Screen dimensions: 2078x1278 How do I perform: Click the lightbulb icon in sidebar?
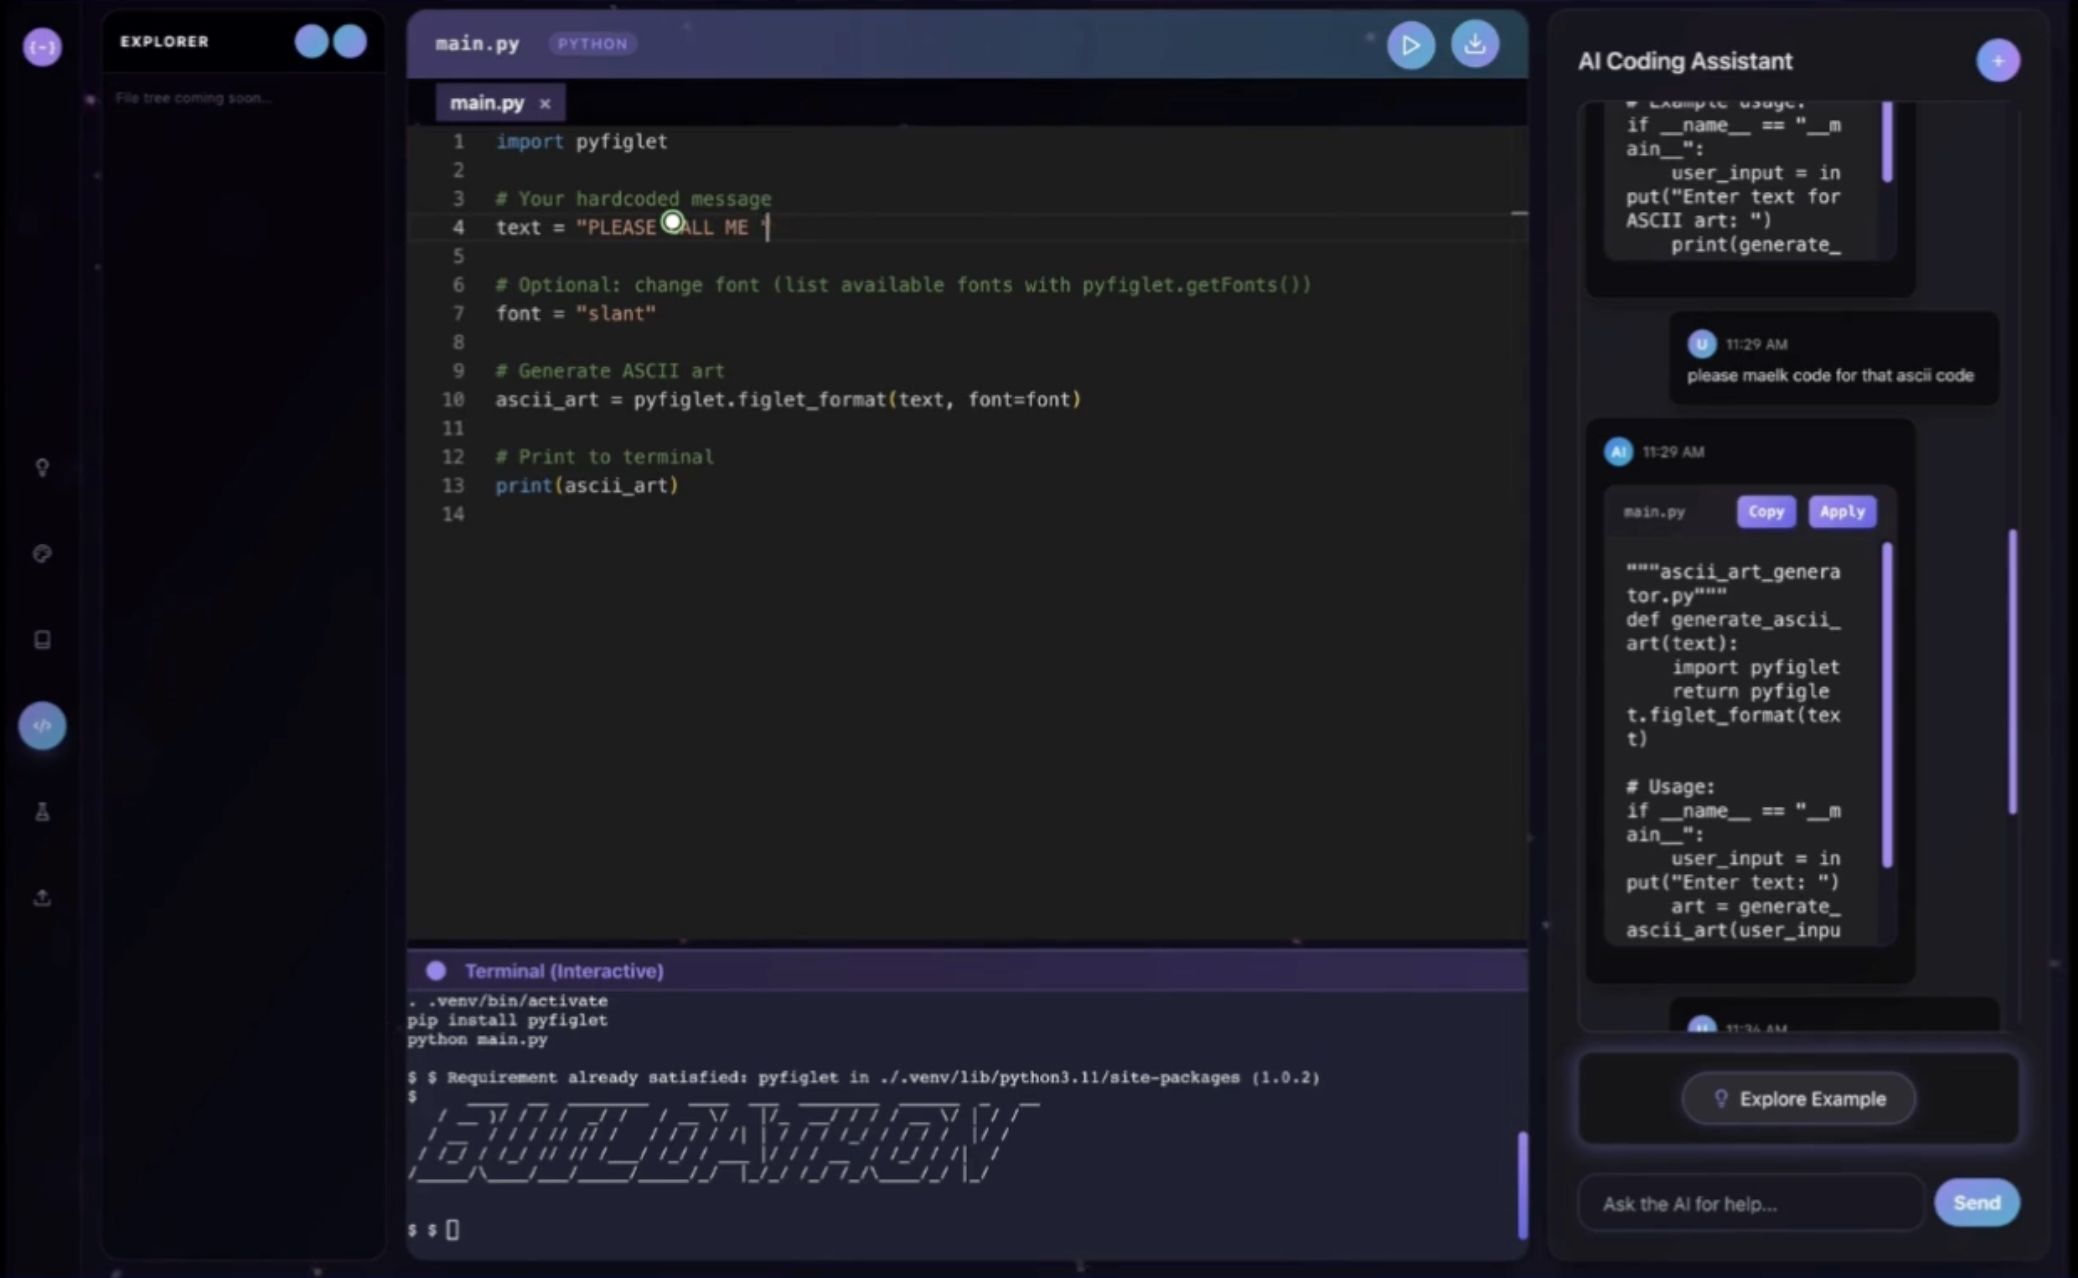pos(42,467)
